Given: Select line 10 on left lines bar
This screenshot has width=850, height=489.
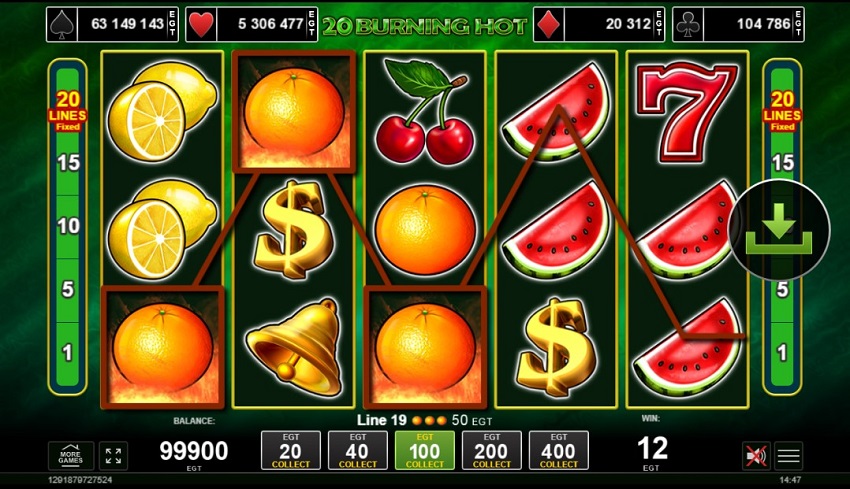Looking at the screenshot, I should [x=68, y=226].
